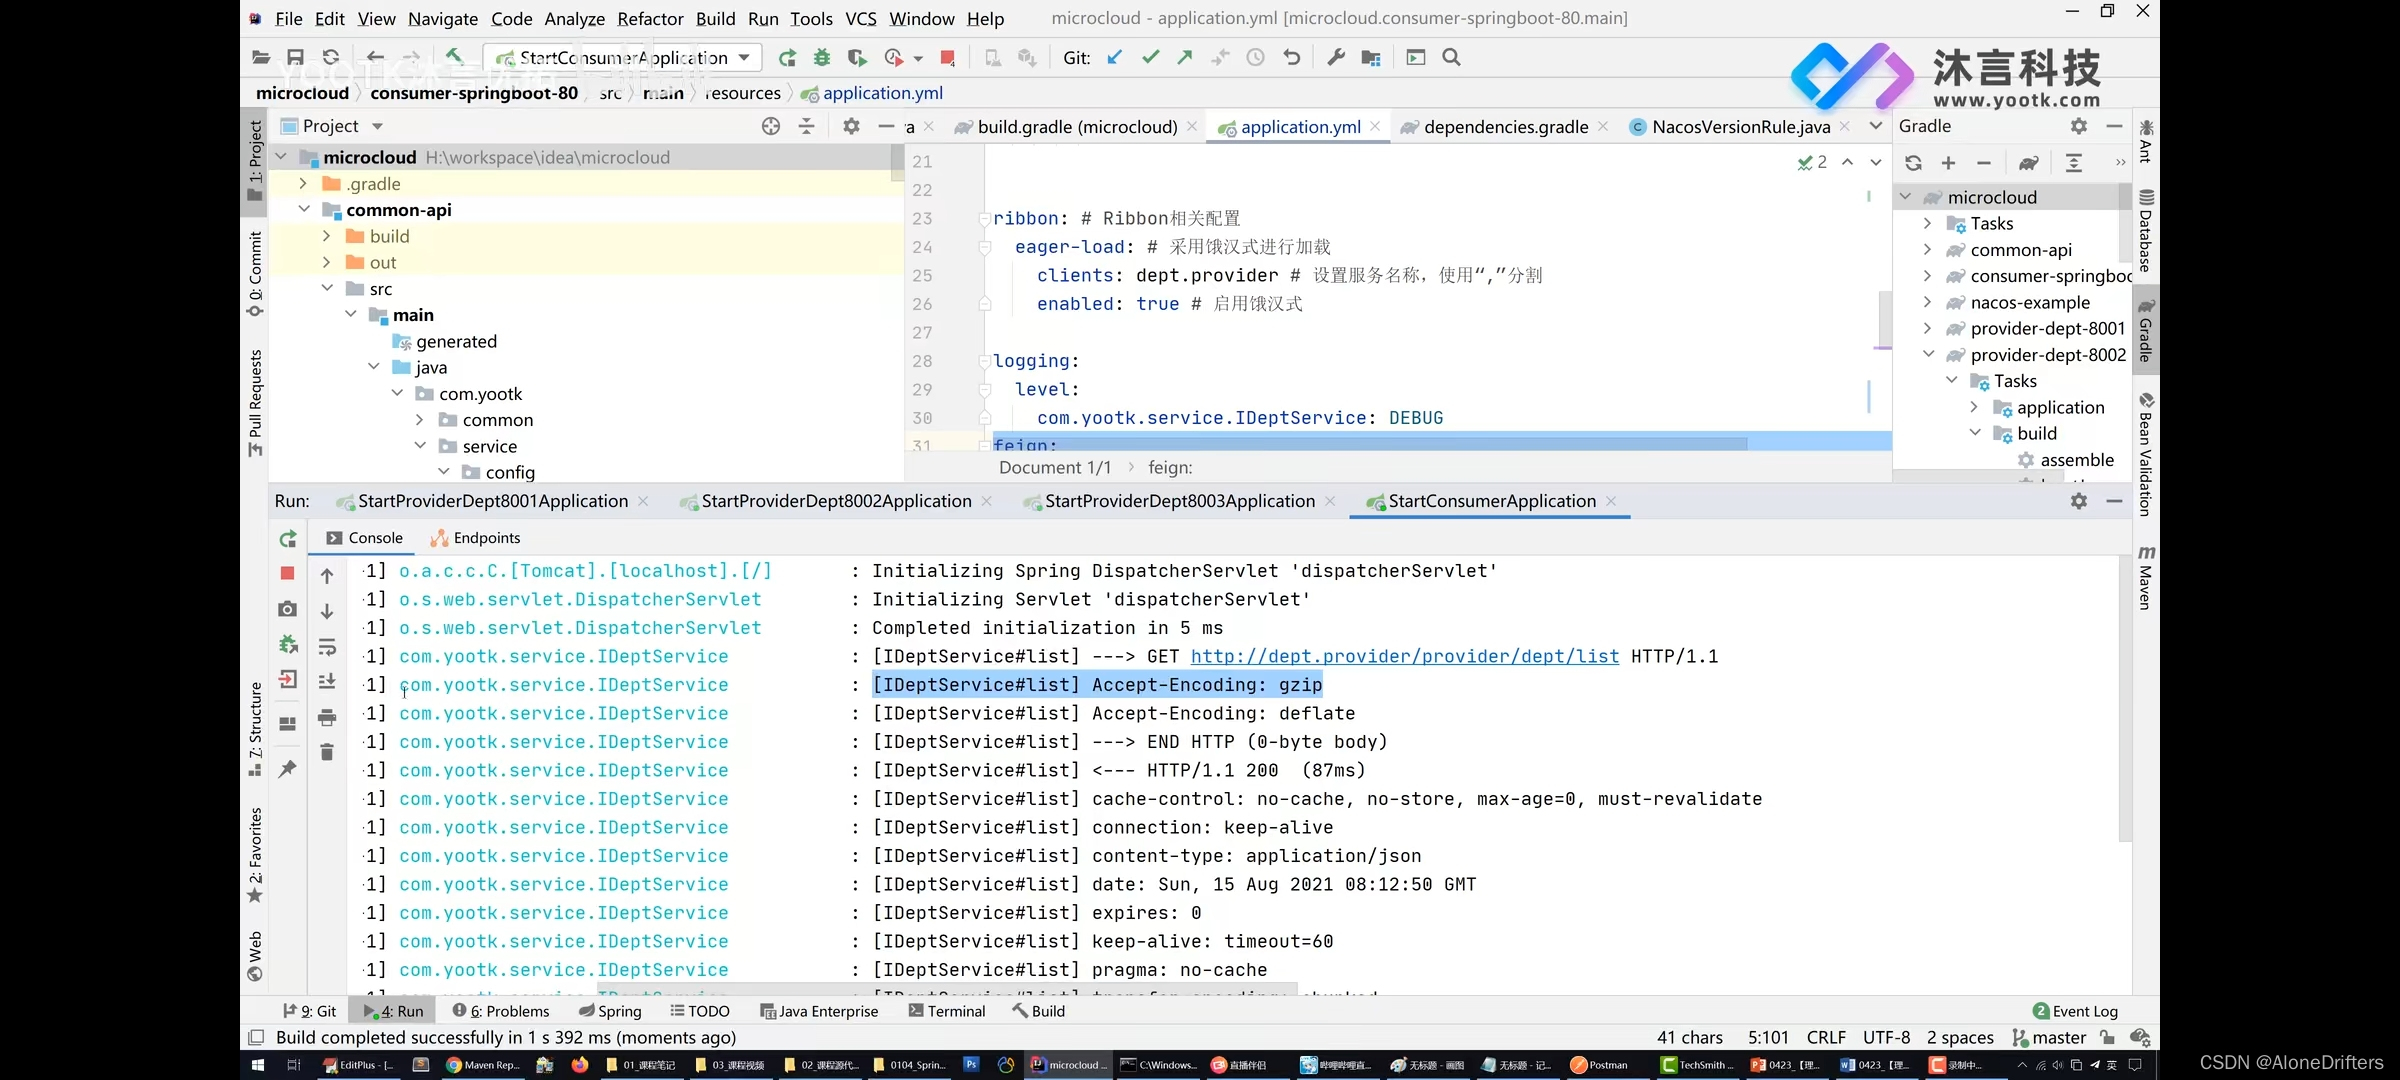Image resolution: width=2400 pixels, height=1080 pixels.
Task: Click Git commit checkmark icon
Action: [x=1150, y=58]
